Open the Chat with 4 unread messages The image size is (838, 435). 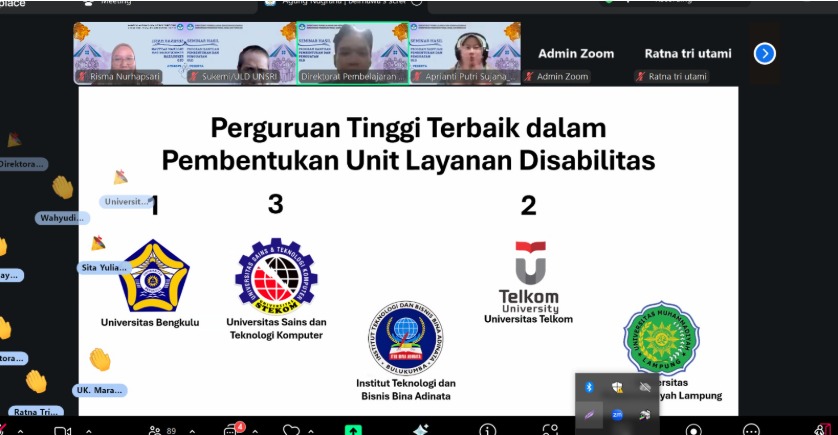[234, 429]
